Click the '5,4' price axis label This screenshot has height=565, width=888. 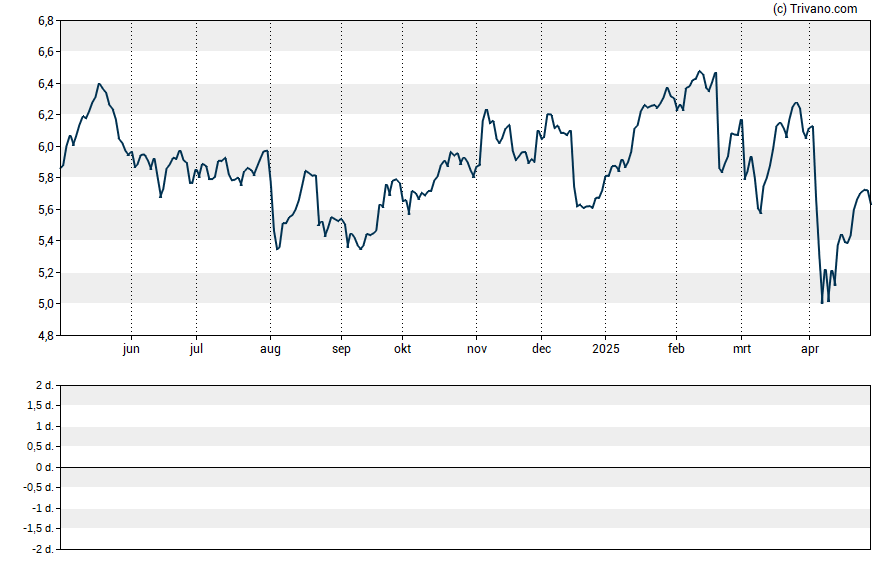click(46, 241)
